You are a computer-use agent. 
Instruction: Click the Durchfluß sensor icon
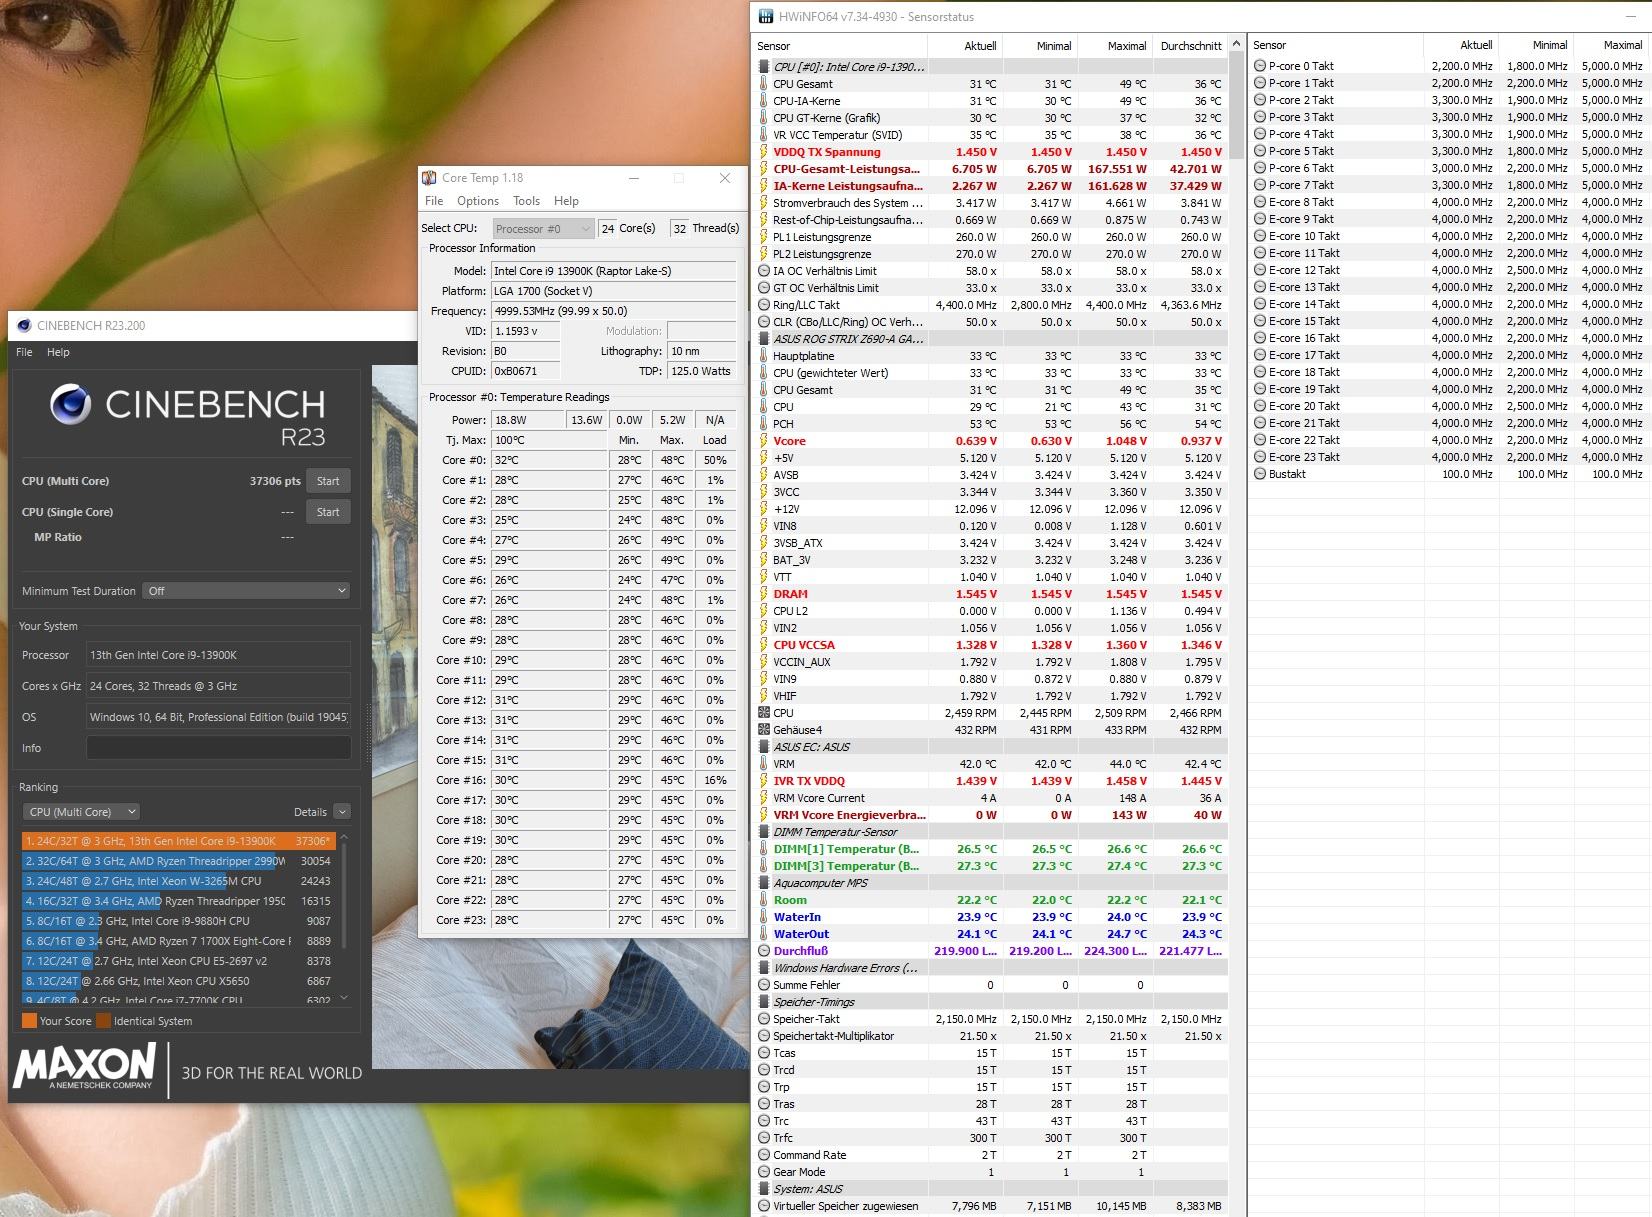tap(764, 951)
